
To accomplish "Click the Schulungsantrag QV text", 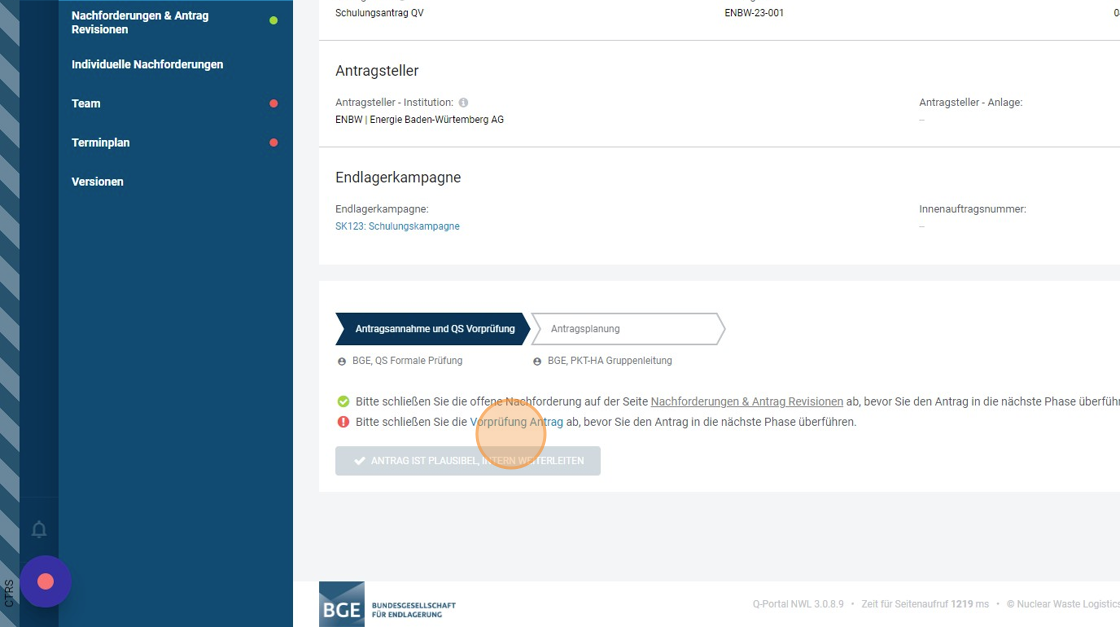I will (x=379, y=13).
